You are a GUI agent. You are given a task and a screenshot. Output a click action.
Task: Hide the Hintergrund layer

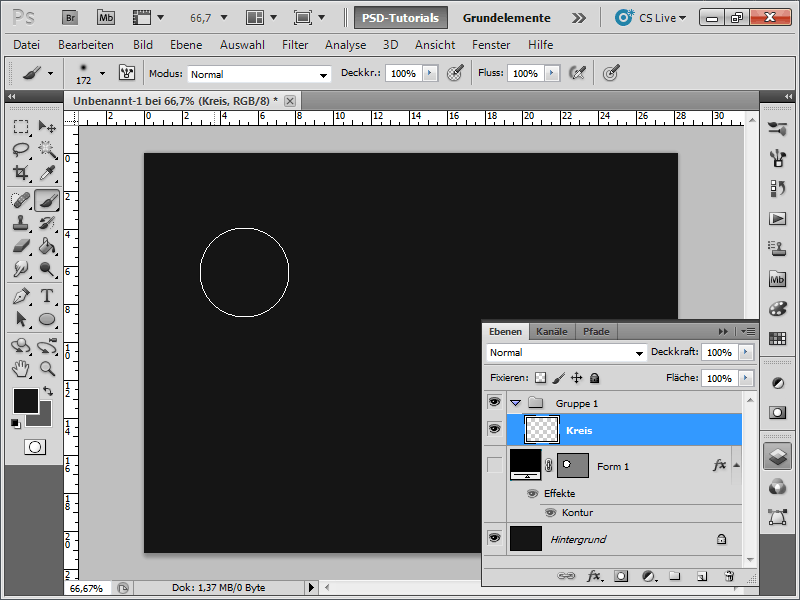(x=494, y=538)
